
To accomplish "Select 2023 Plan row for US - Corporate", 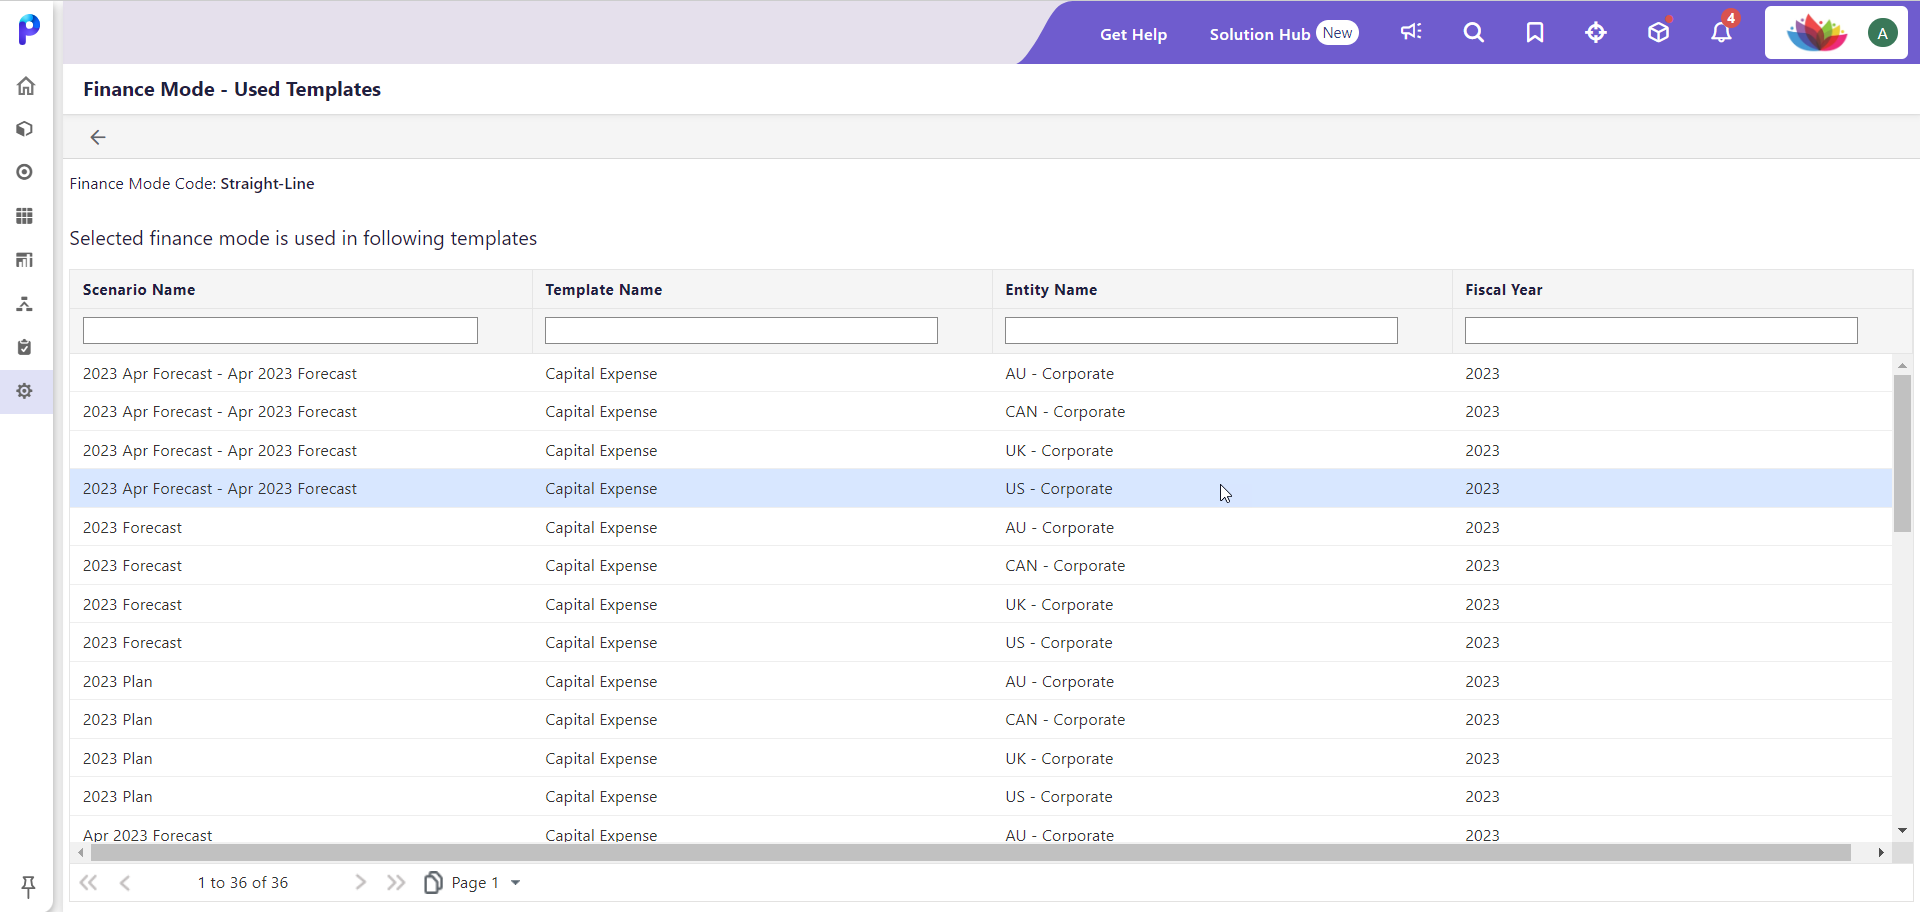I will [x=980, y=796].
